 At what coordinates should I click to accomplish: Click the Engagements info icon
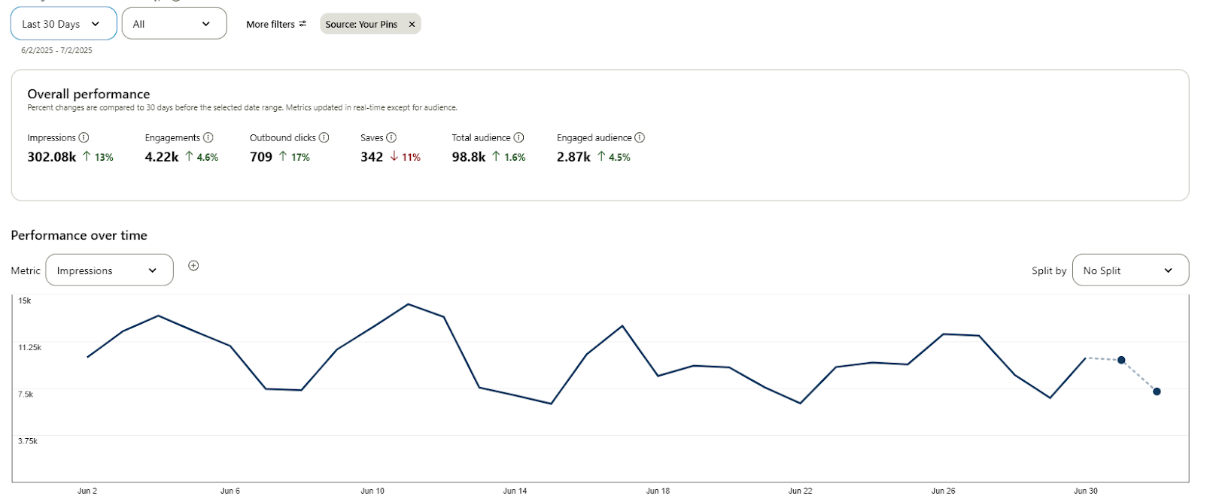[208, 137]
